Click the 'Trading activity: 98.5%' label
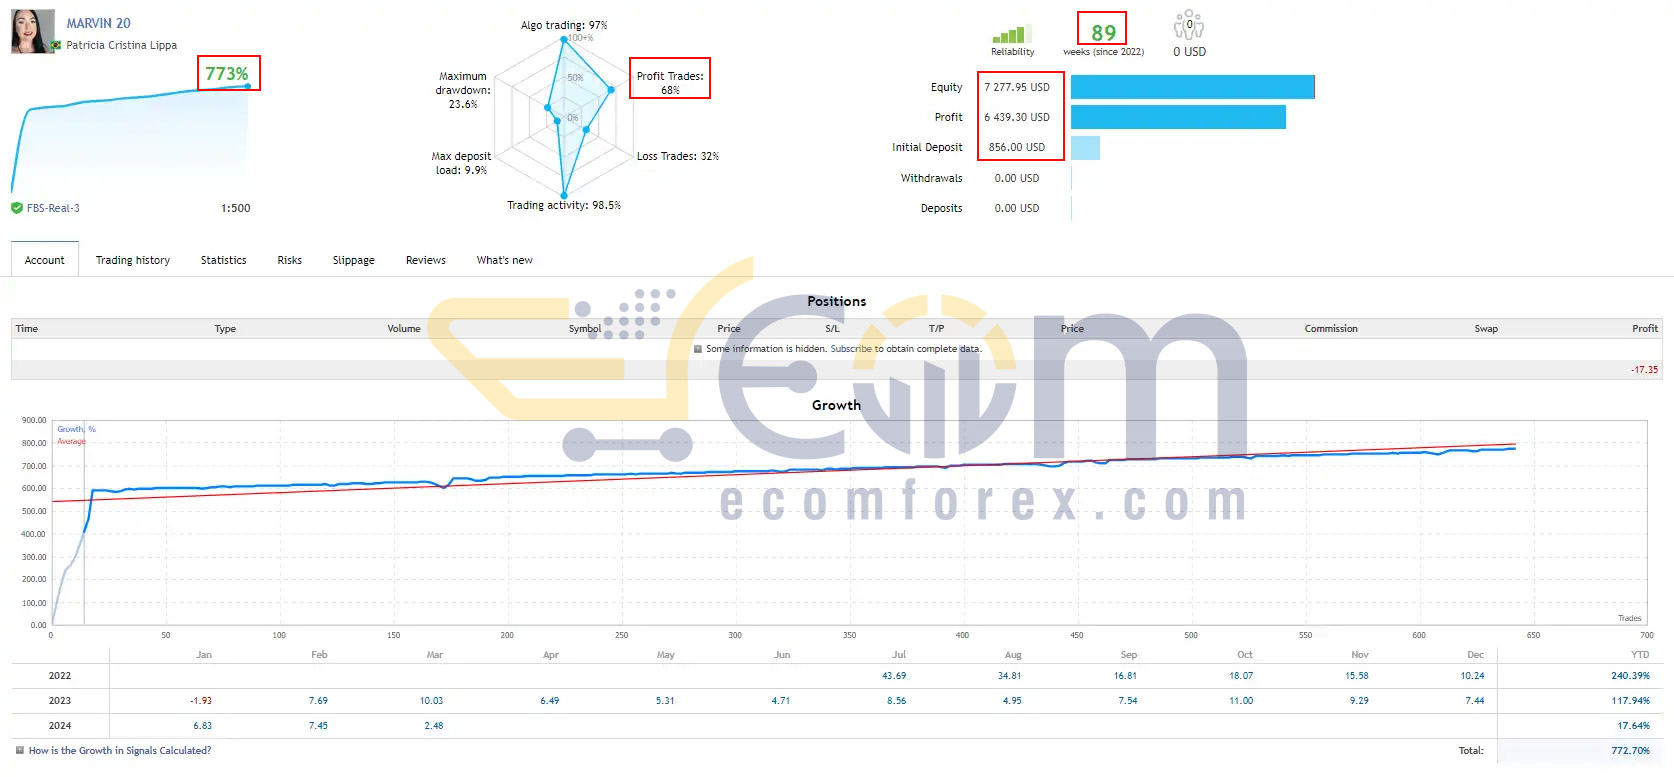The height and width of the screenshot is (777, 1674). [564, 205]
